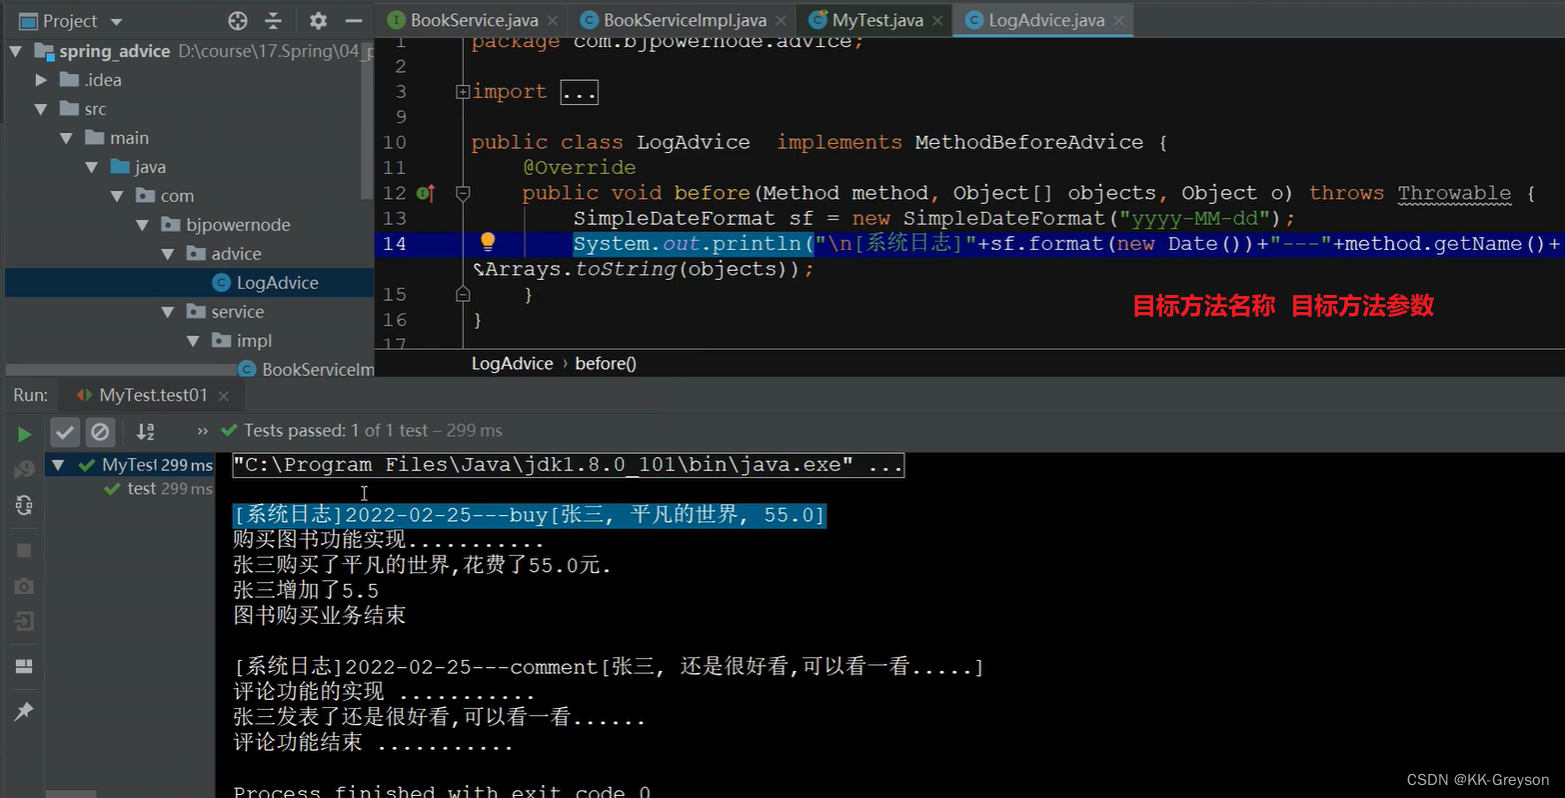Collapse the java folder arrow
Screen dimensions: 1565x798
pyautogui.click(x=92, y=167)
